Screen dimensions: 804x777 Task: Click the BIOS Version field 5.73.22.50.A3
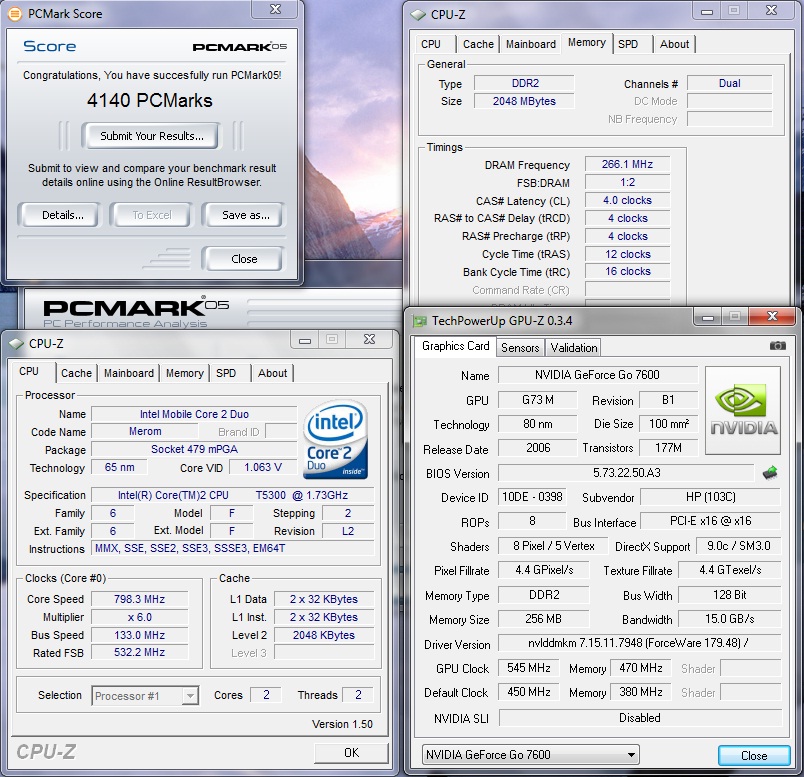tap(627, 473)
